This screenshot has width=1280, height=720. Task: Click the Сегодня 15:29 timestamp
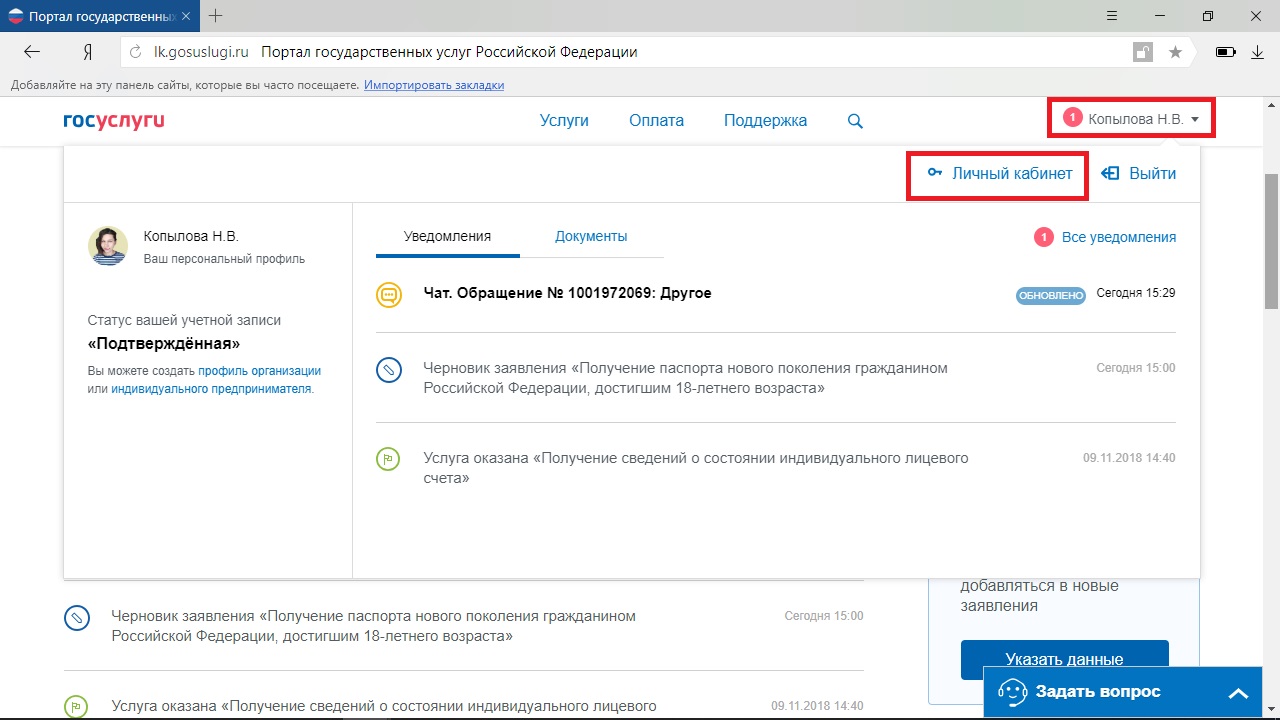click(1136, 293)
